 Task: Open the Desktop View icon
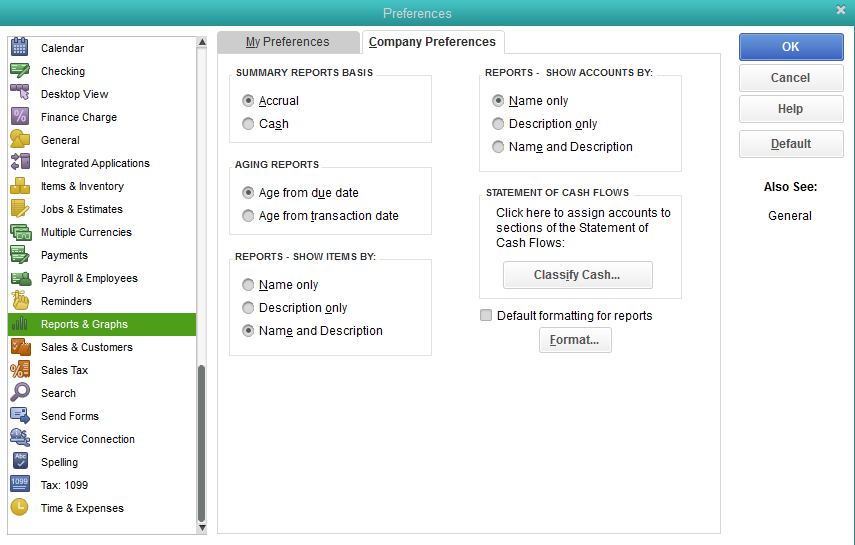point(20,94)
